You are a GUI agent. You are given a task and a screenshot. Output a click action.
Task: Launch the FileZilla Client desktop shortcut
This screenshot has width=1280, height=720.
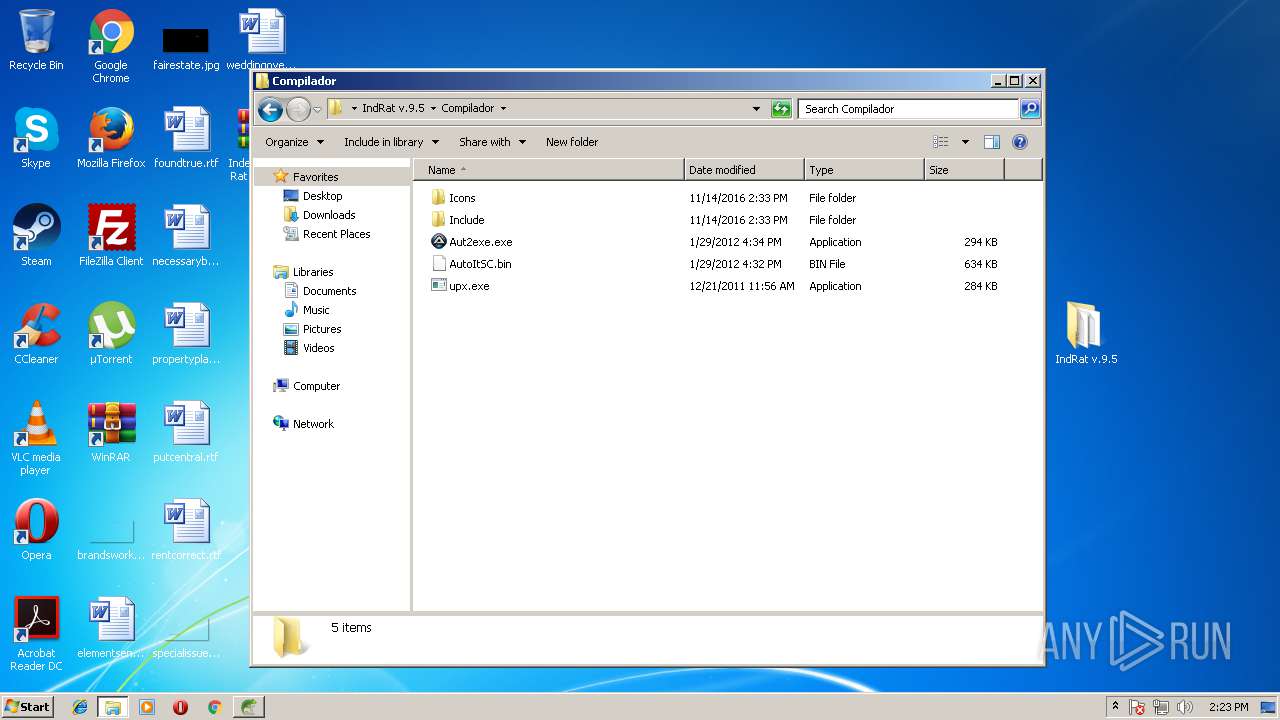[111, 236]
